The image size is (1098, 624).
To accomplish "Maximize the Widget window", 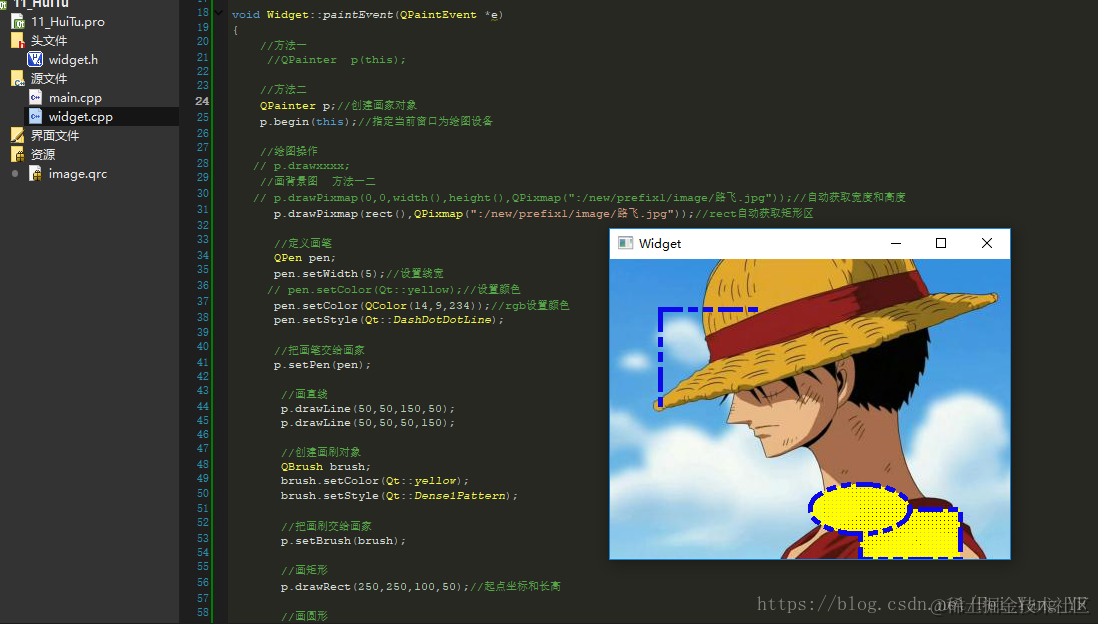I will click(x=941, y=243).
